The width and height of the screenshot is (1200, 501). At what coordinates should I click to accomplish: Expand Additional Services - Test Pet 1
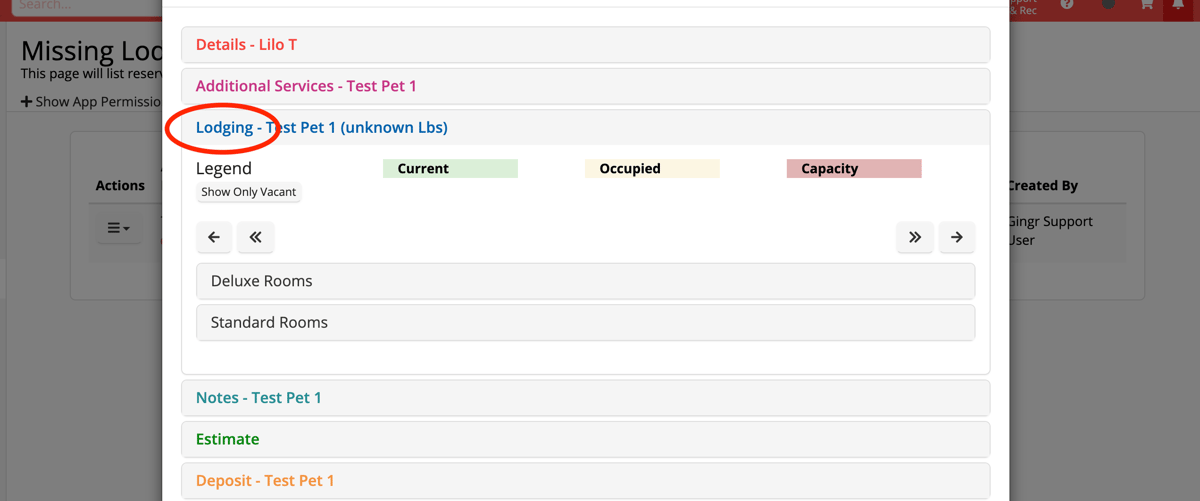tap(306, 86)
